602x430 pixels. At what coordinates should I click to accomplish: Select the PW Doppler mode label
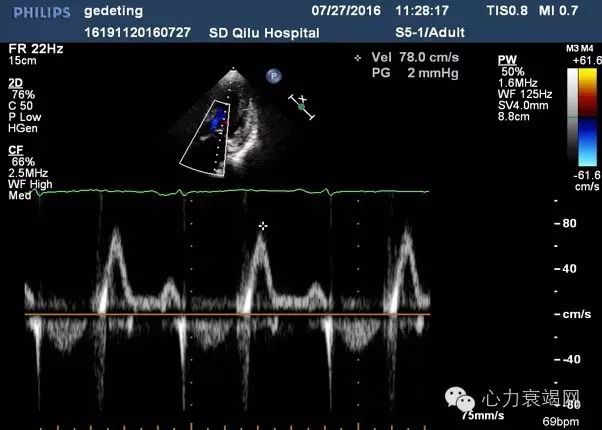pyautogui.click(x=507, y=62)
